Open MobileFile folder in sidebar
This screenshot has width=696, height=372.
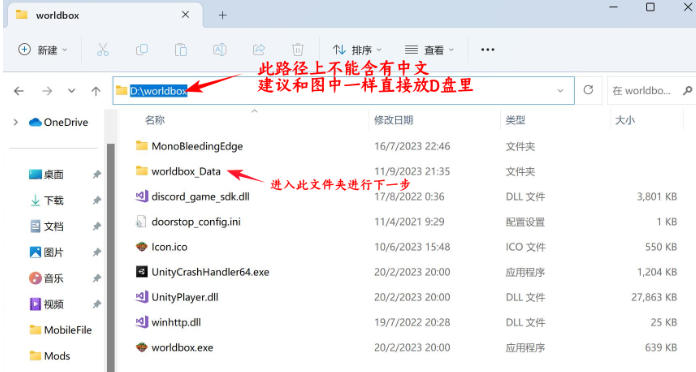point(60,330)
